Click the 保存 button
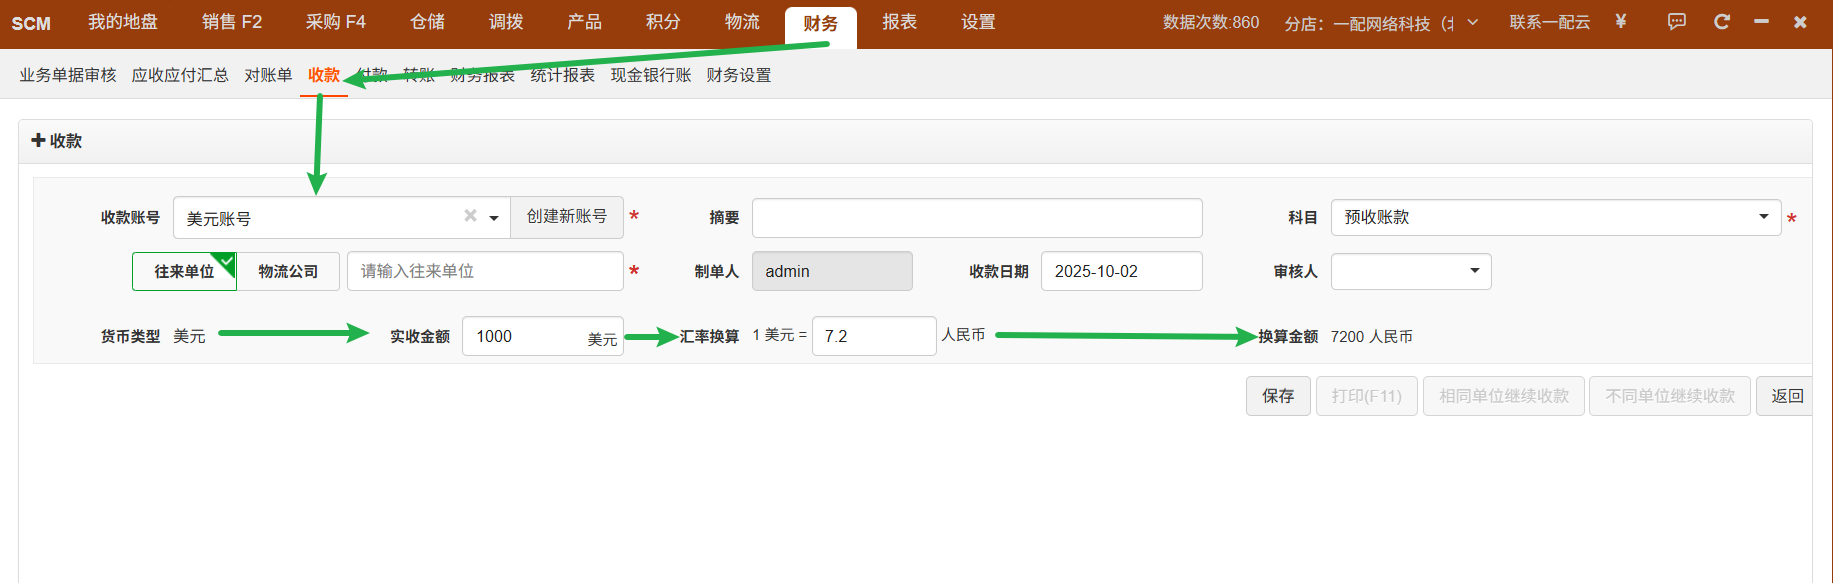Screen dimensions: 1833x583 click(x=1277, y=396)
